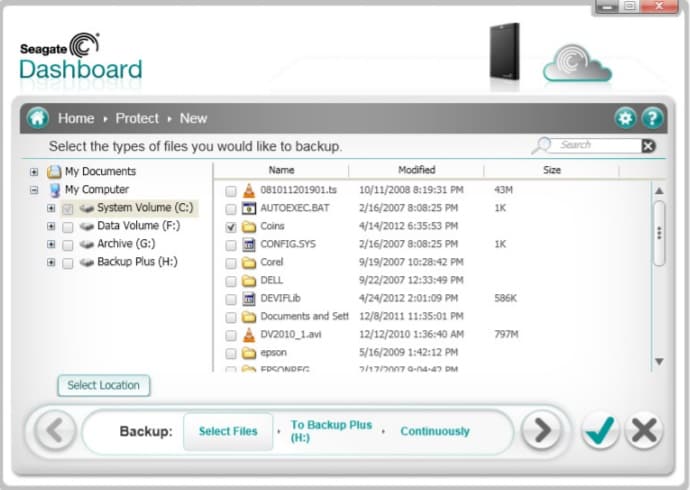Check the epson folder checkbox
The width and height of the screenshot is (690, 490).
point(231,353)
